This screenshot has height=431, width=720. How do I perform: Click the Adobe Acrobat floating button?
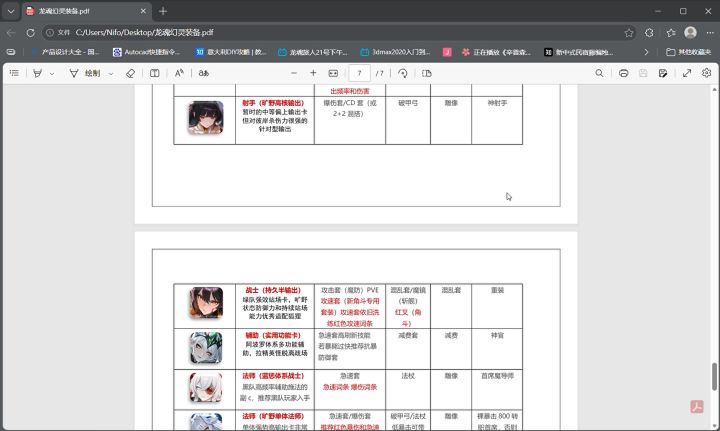[x=697, y=406]
